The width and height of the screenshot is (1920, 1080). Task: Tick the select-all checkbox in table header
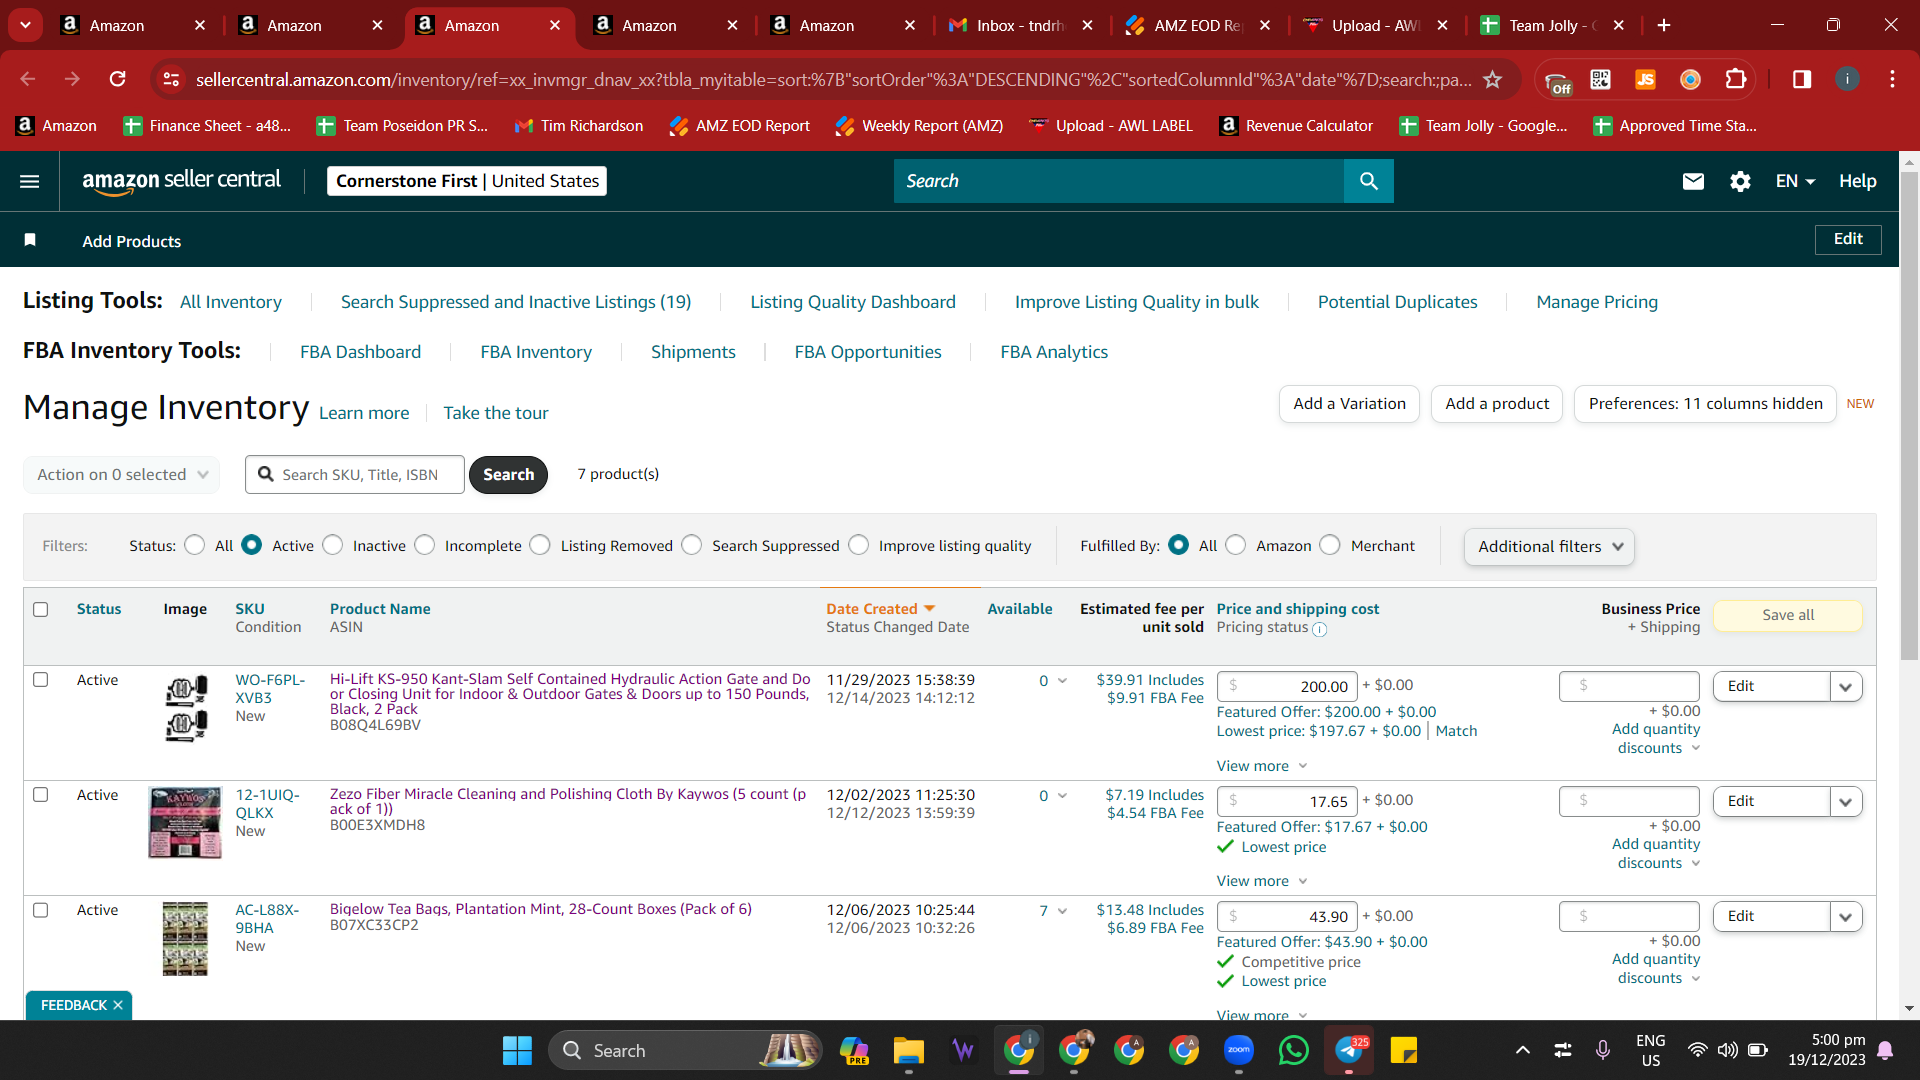[41, 609]
